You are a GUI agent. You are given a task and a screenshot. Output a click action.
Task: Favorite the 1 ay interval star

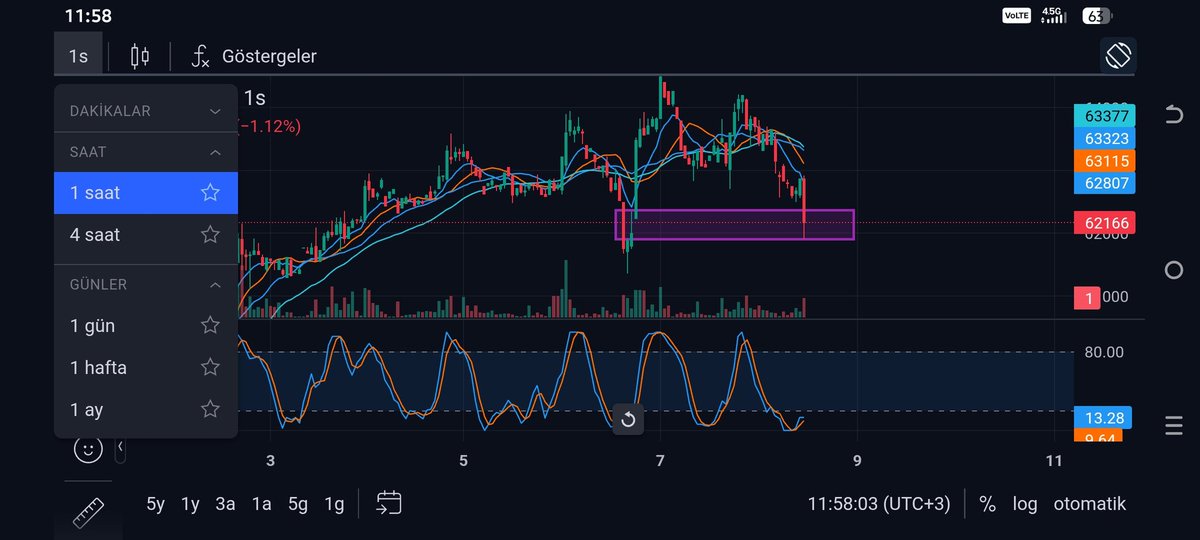click(x=210, y=409)
